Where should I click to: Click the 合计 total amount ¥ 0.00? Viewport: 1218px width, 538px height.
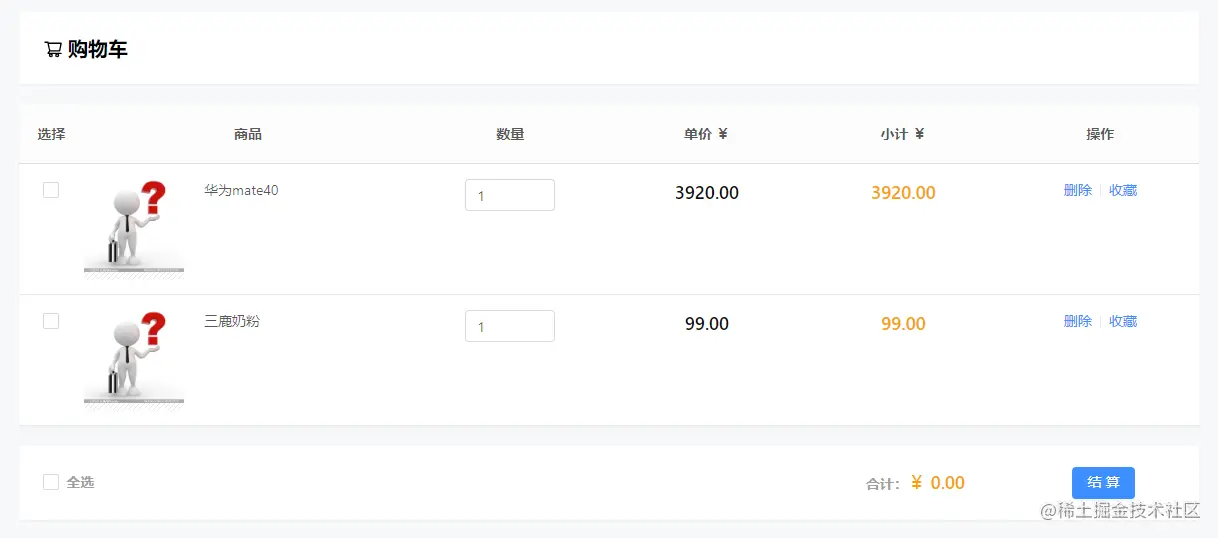pyautogui.click(x=938, y=483)
